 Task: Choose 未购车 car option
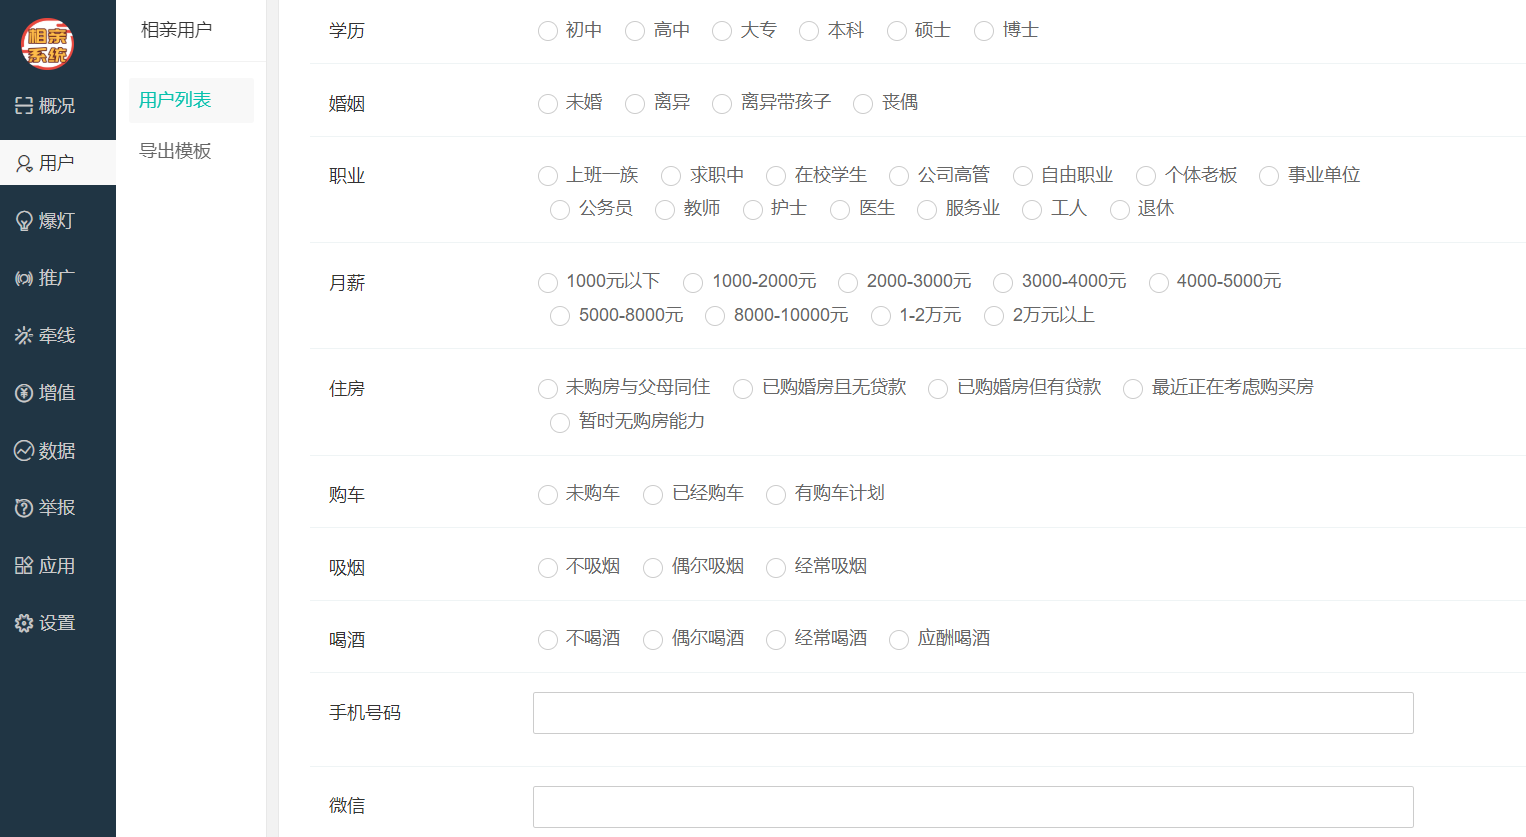pyautogui.click(x=548, y=494)
